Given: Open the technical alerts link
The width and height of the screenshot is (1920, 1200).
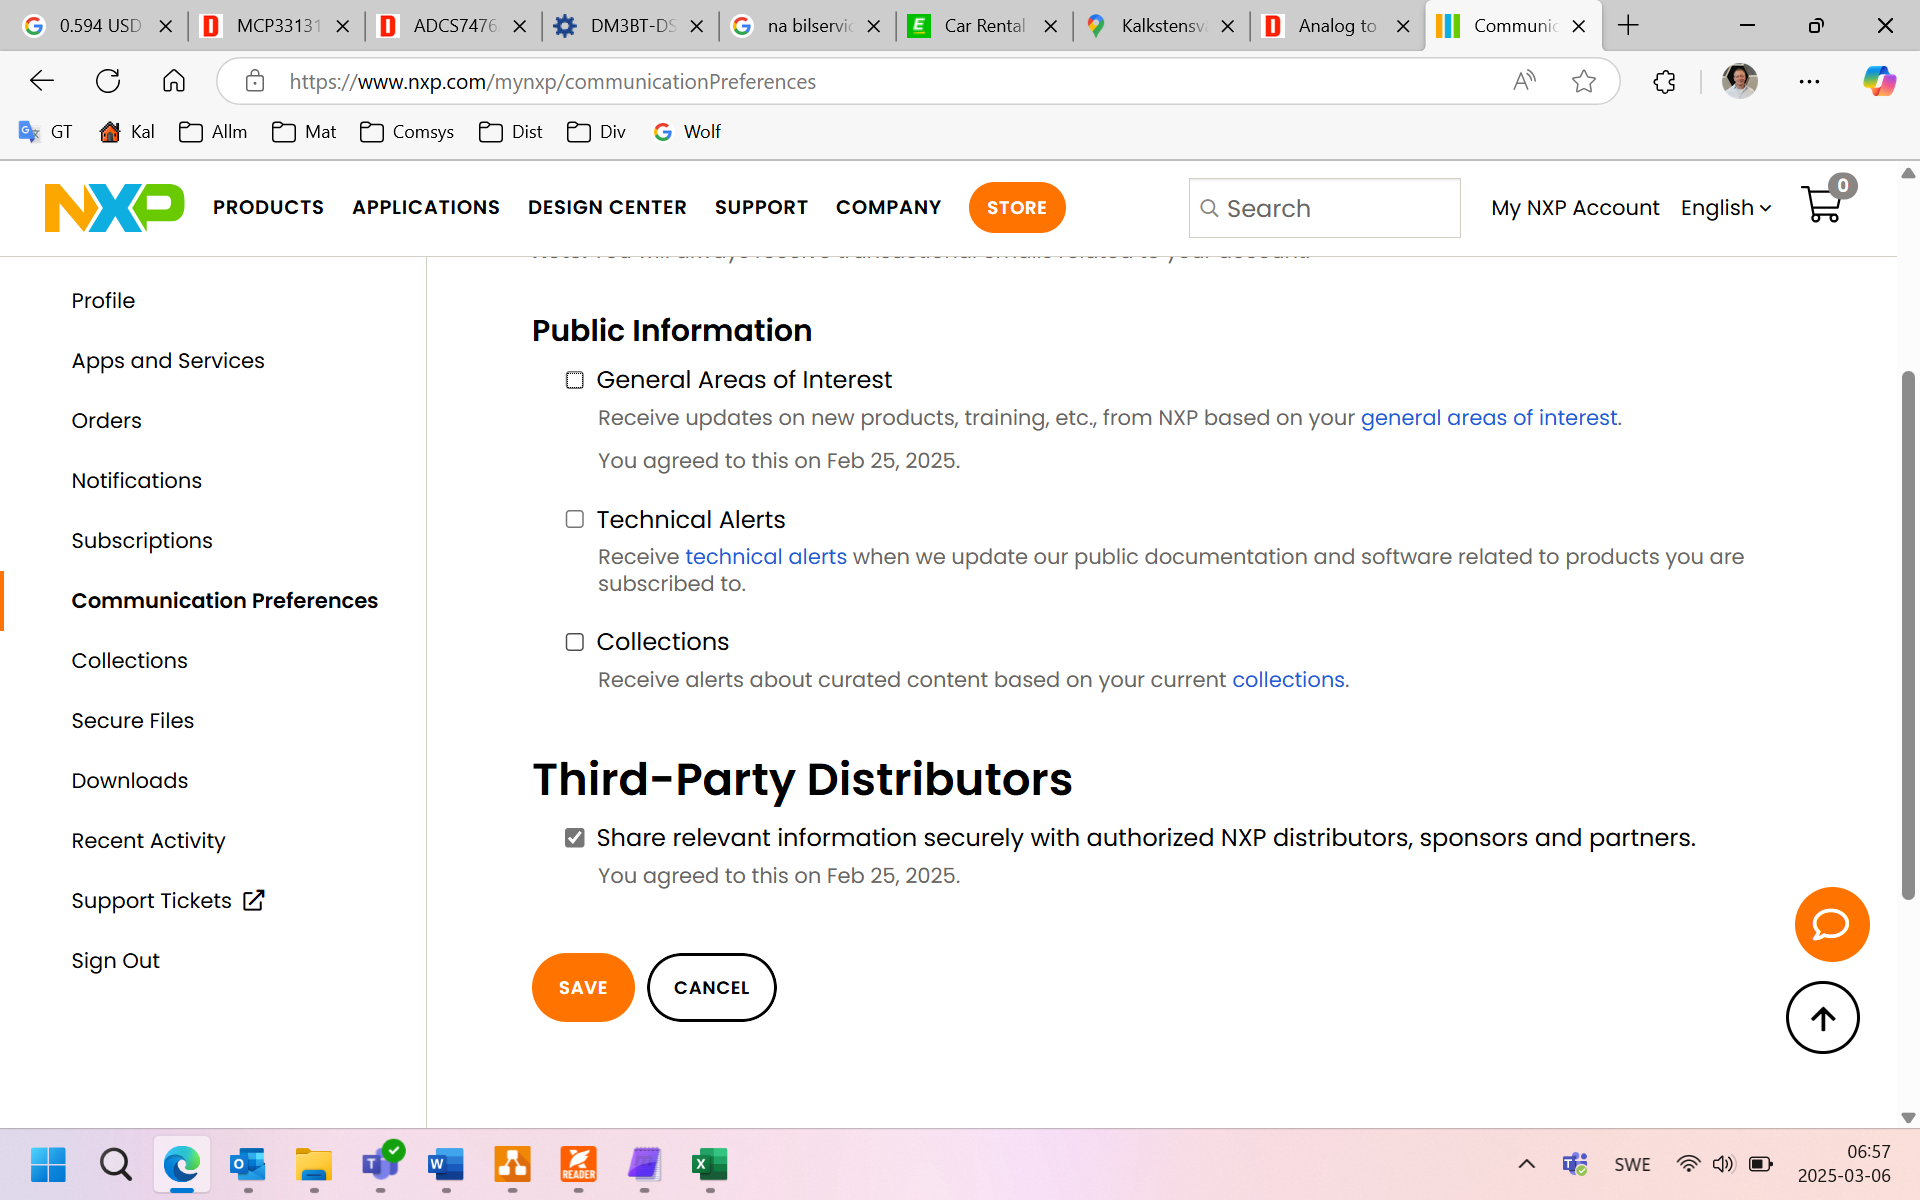Looking at the screenshot, I should click(x=765, y=557).
